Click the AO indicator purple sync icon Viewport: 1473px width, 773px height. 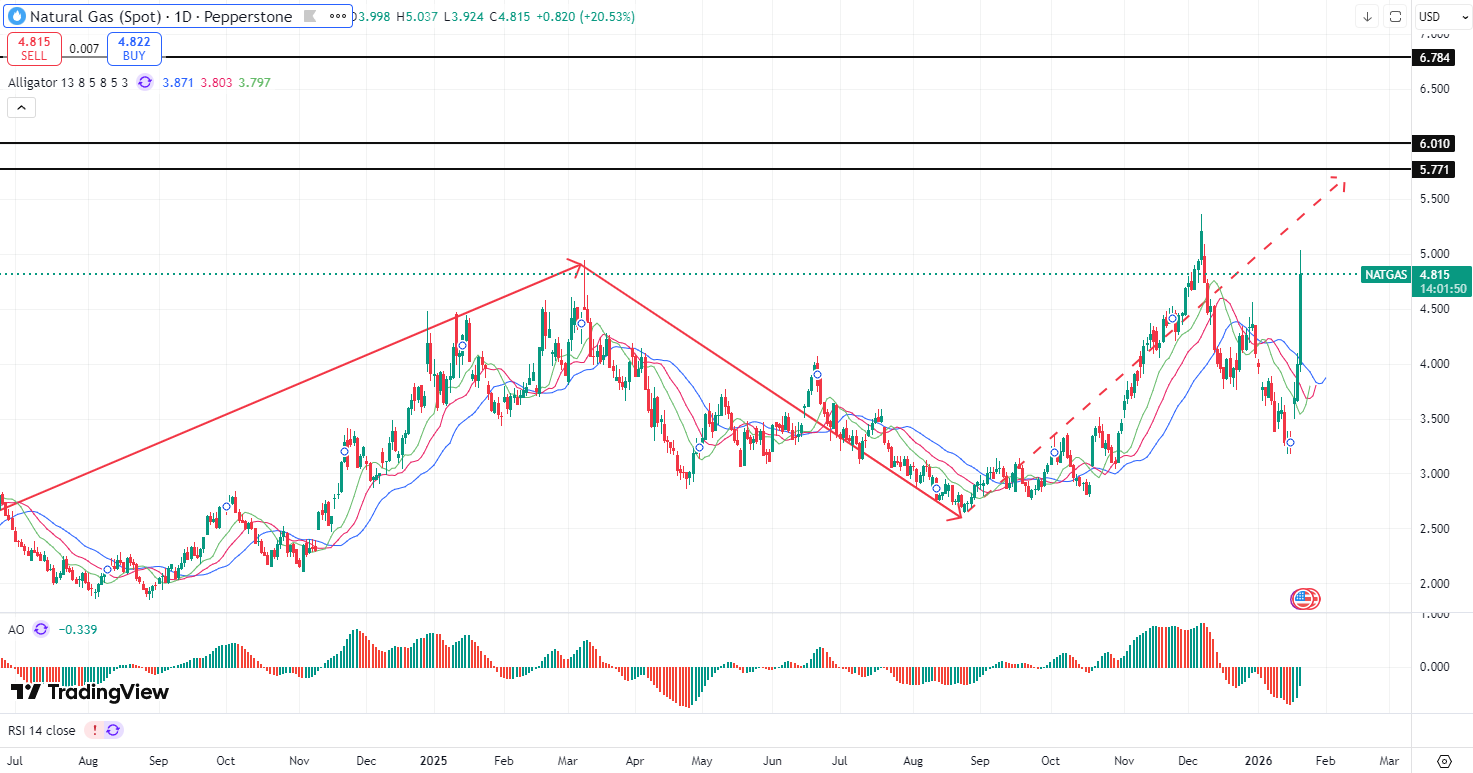click(x=40, y=629)
